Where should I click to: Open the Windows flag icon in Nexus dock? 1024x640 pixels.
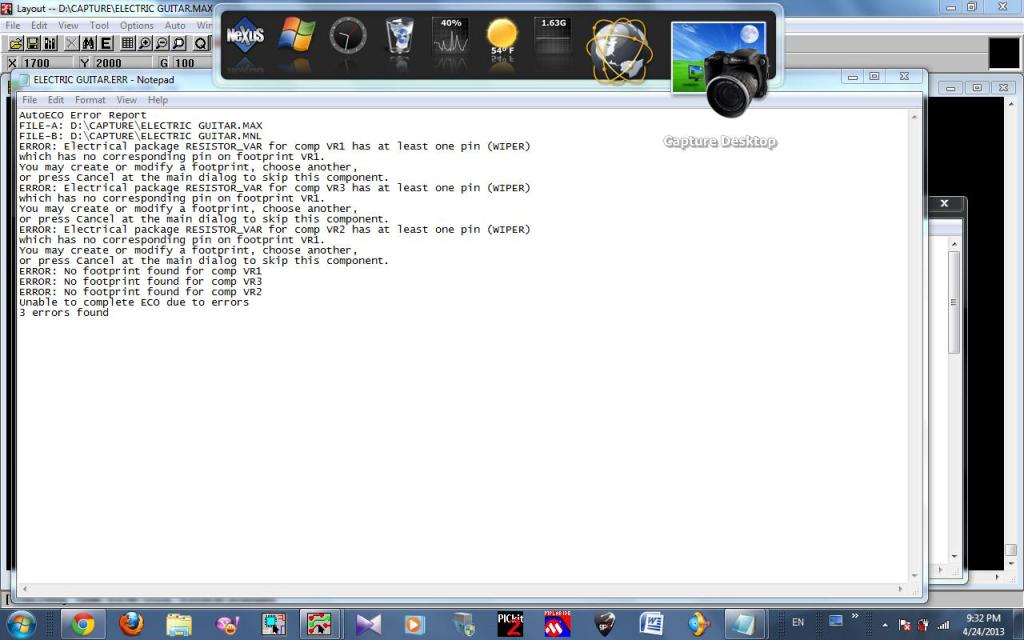pos(296,35)
